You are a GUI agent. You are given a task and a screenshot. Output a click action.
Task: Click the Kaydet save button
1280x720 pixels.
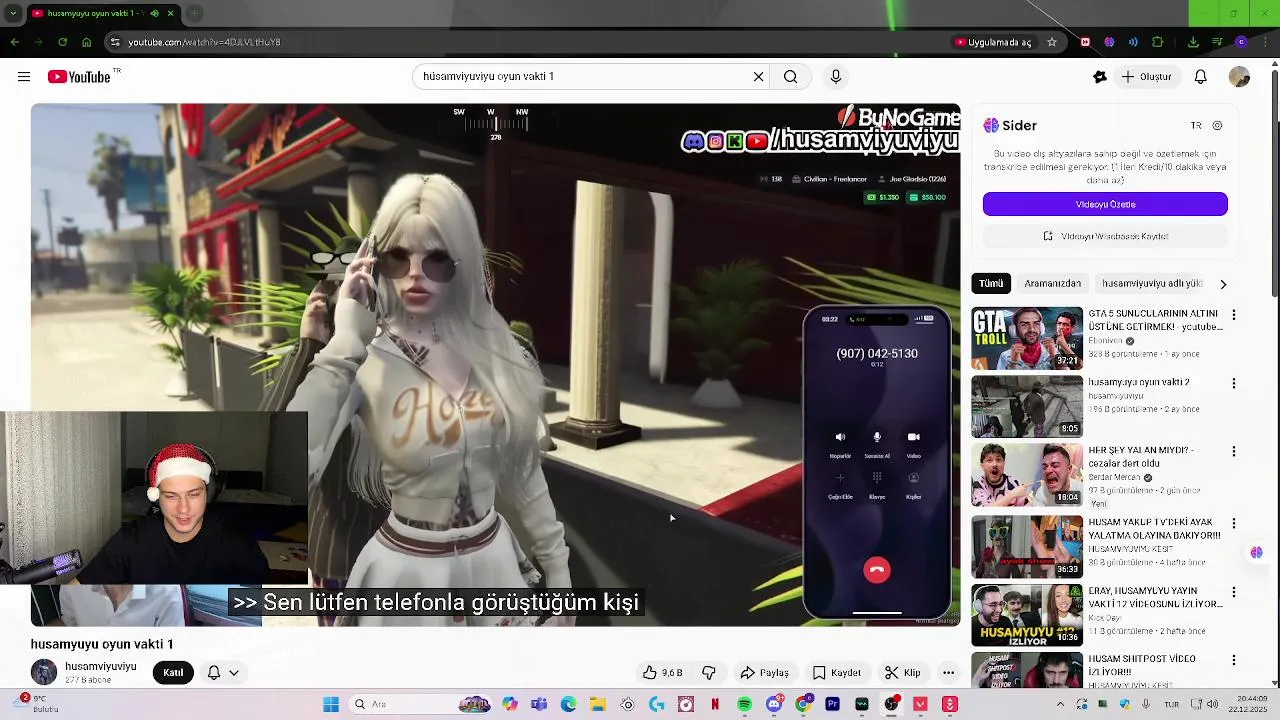[837, 673]
